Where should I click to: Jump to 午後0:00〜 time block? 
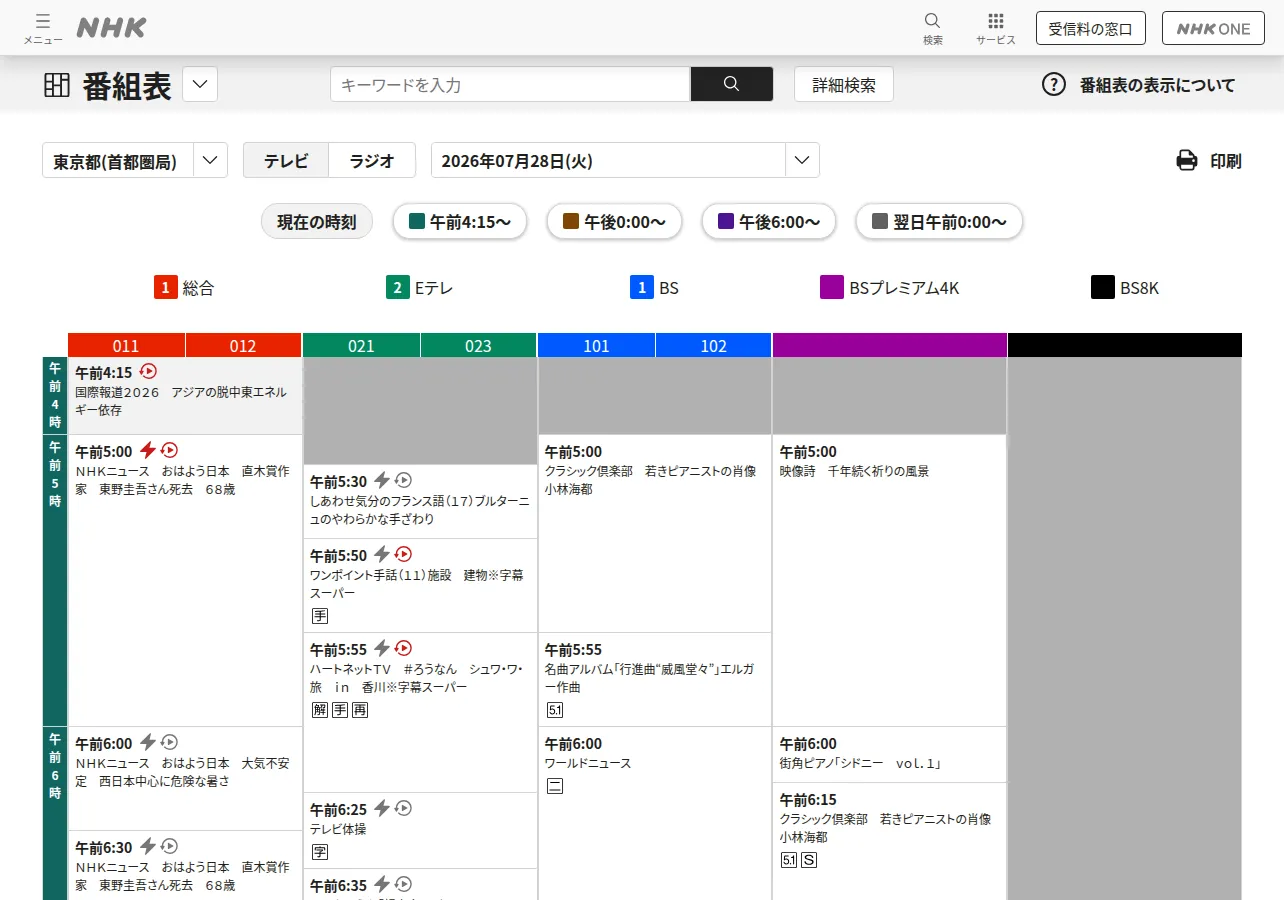tap(614, 221)
